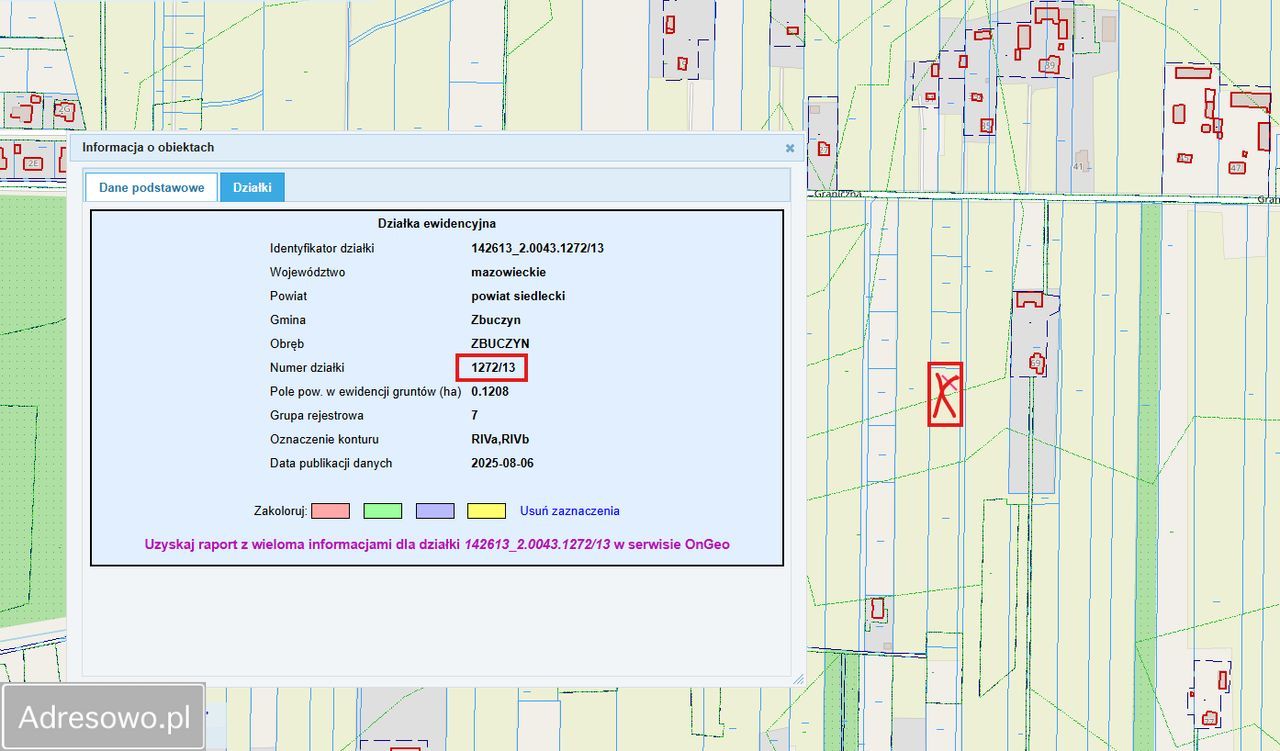Grab the dialog resize handle corner
Screen dimensions: 1280x751
(798, 679)
